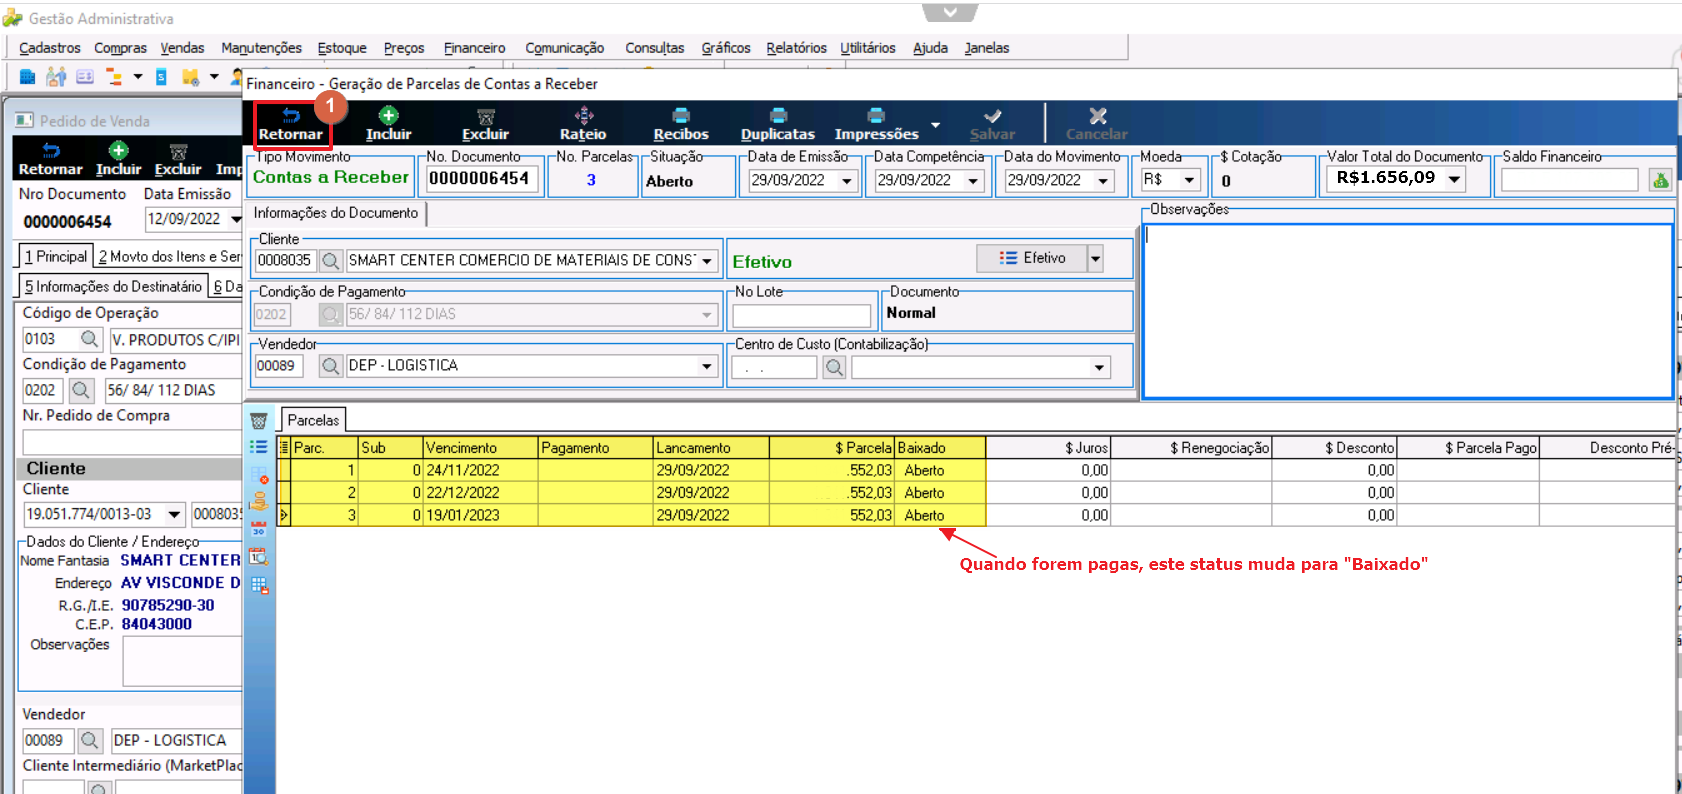Image resolution: width=1682 pixels, height=794 pixels.
Task: Click the Retornar toolbar icon in Financeiro
Action: click(291, 116)
